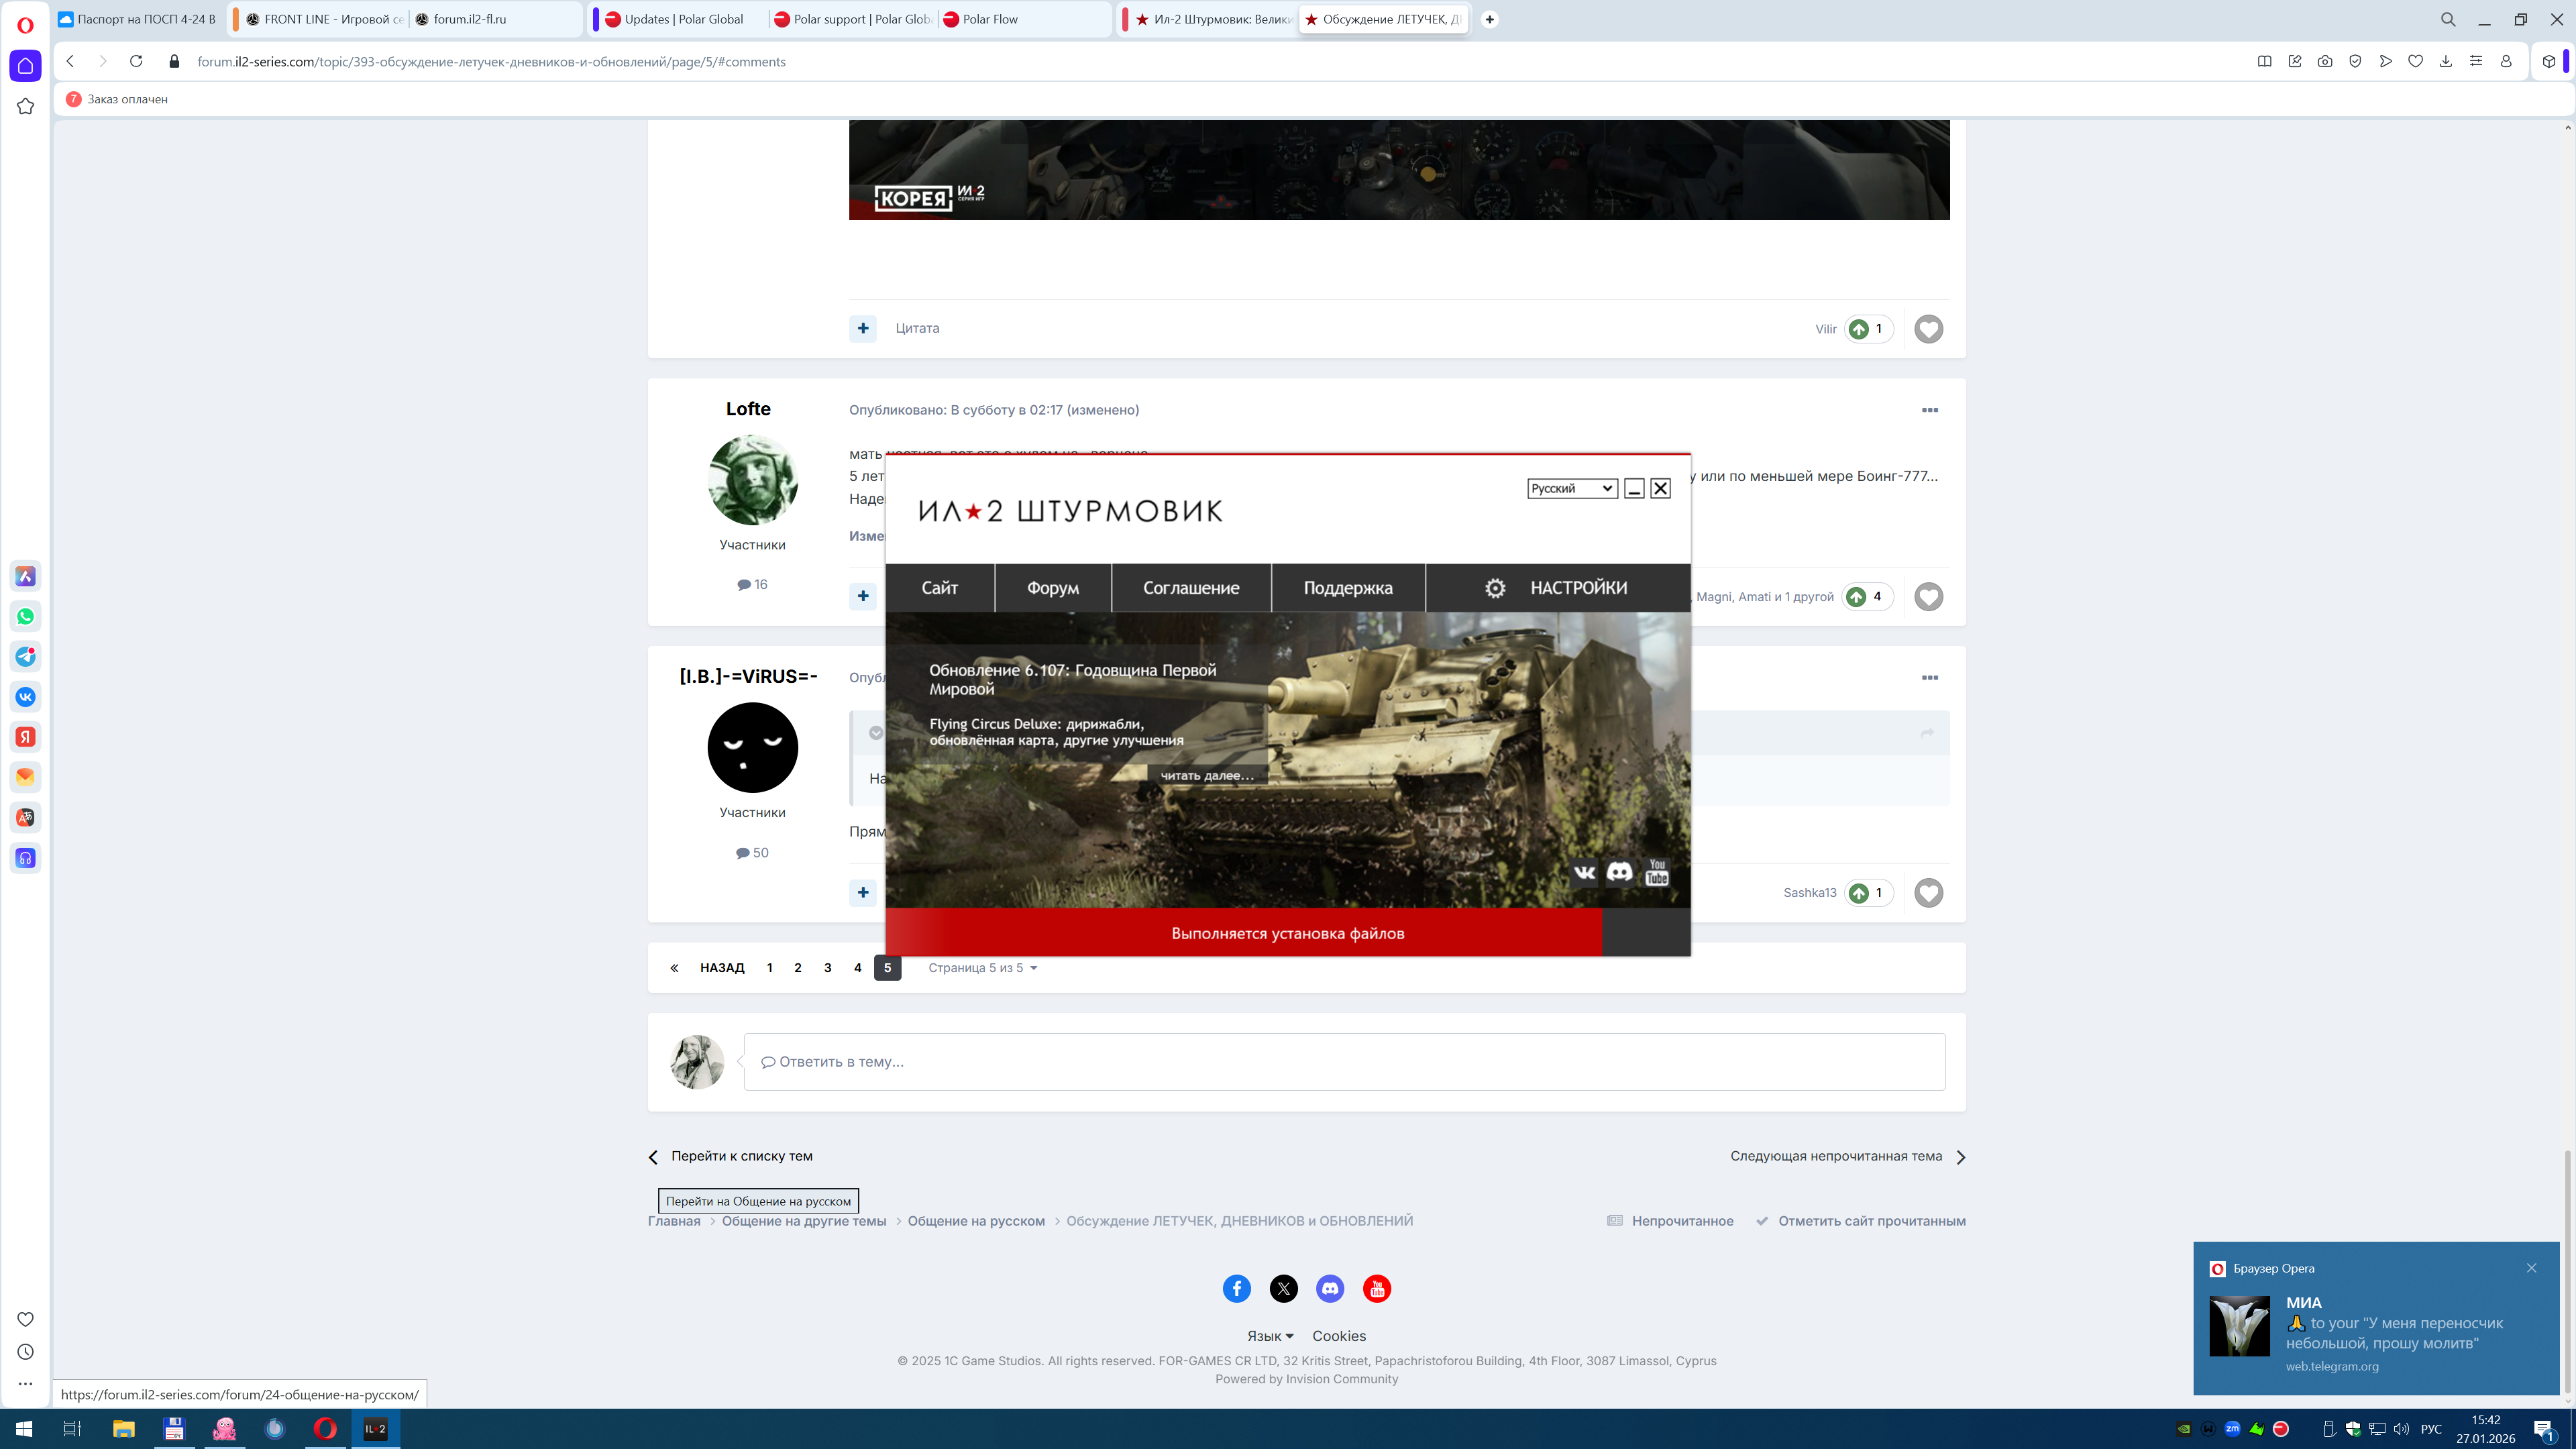Viewport: 2576px width, 1449px height.
Task: Expand the Язык footer dropdown
Action: click(x=1269, y=1336)
